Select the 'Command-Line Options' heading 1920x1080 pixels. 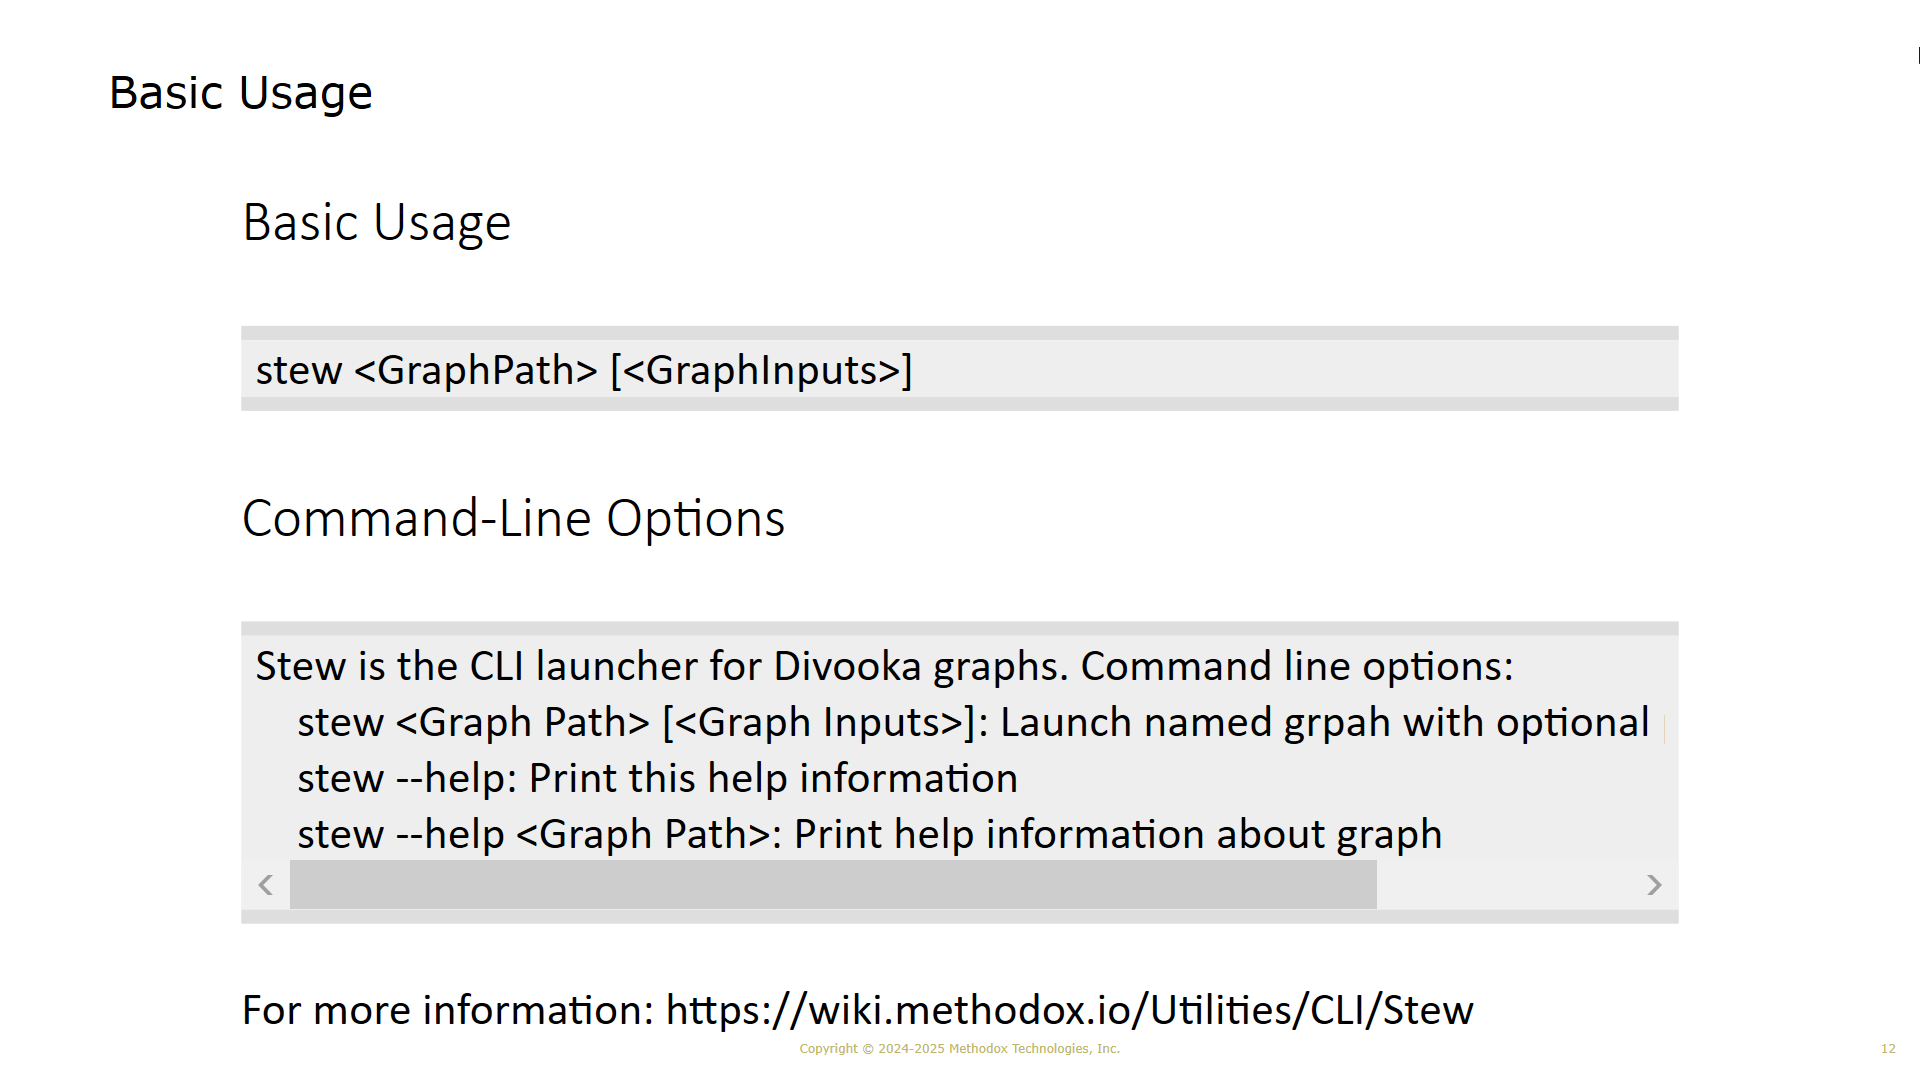[514, 518]
